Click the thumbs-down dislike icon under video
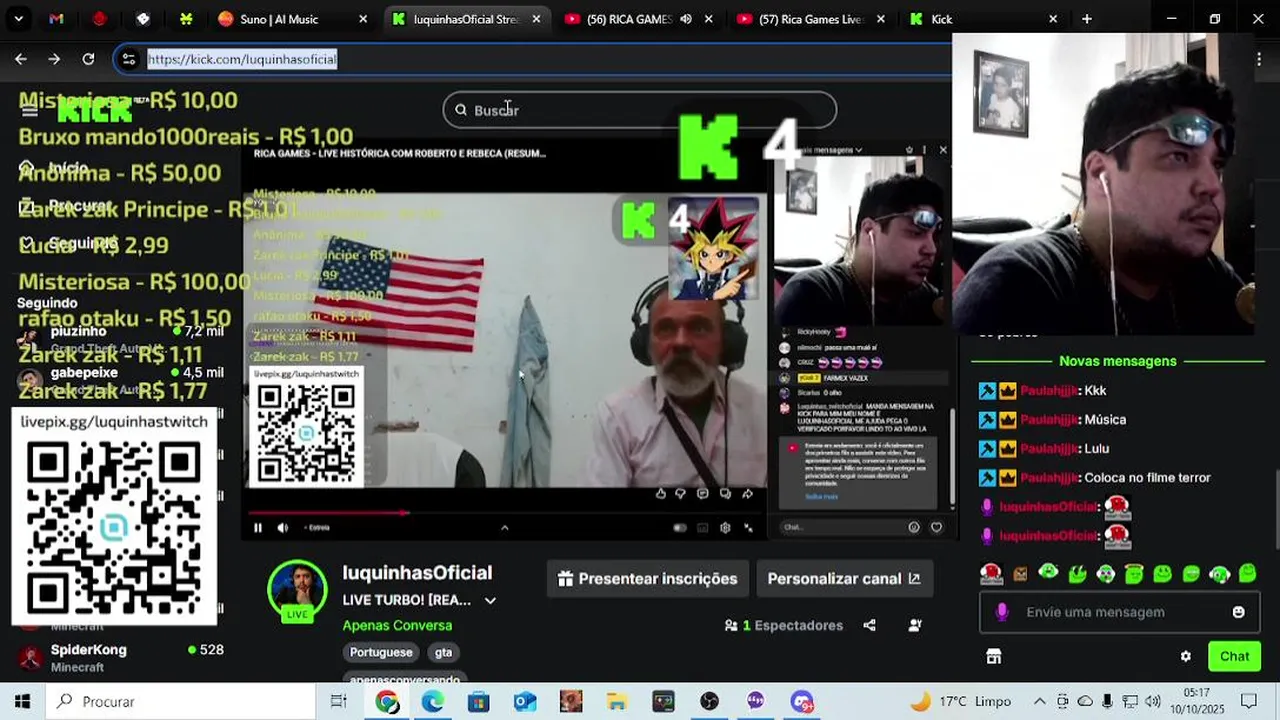Viewport: 1280px width, 720px height. 681,493
